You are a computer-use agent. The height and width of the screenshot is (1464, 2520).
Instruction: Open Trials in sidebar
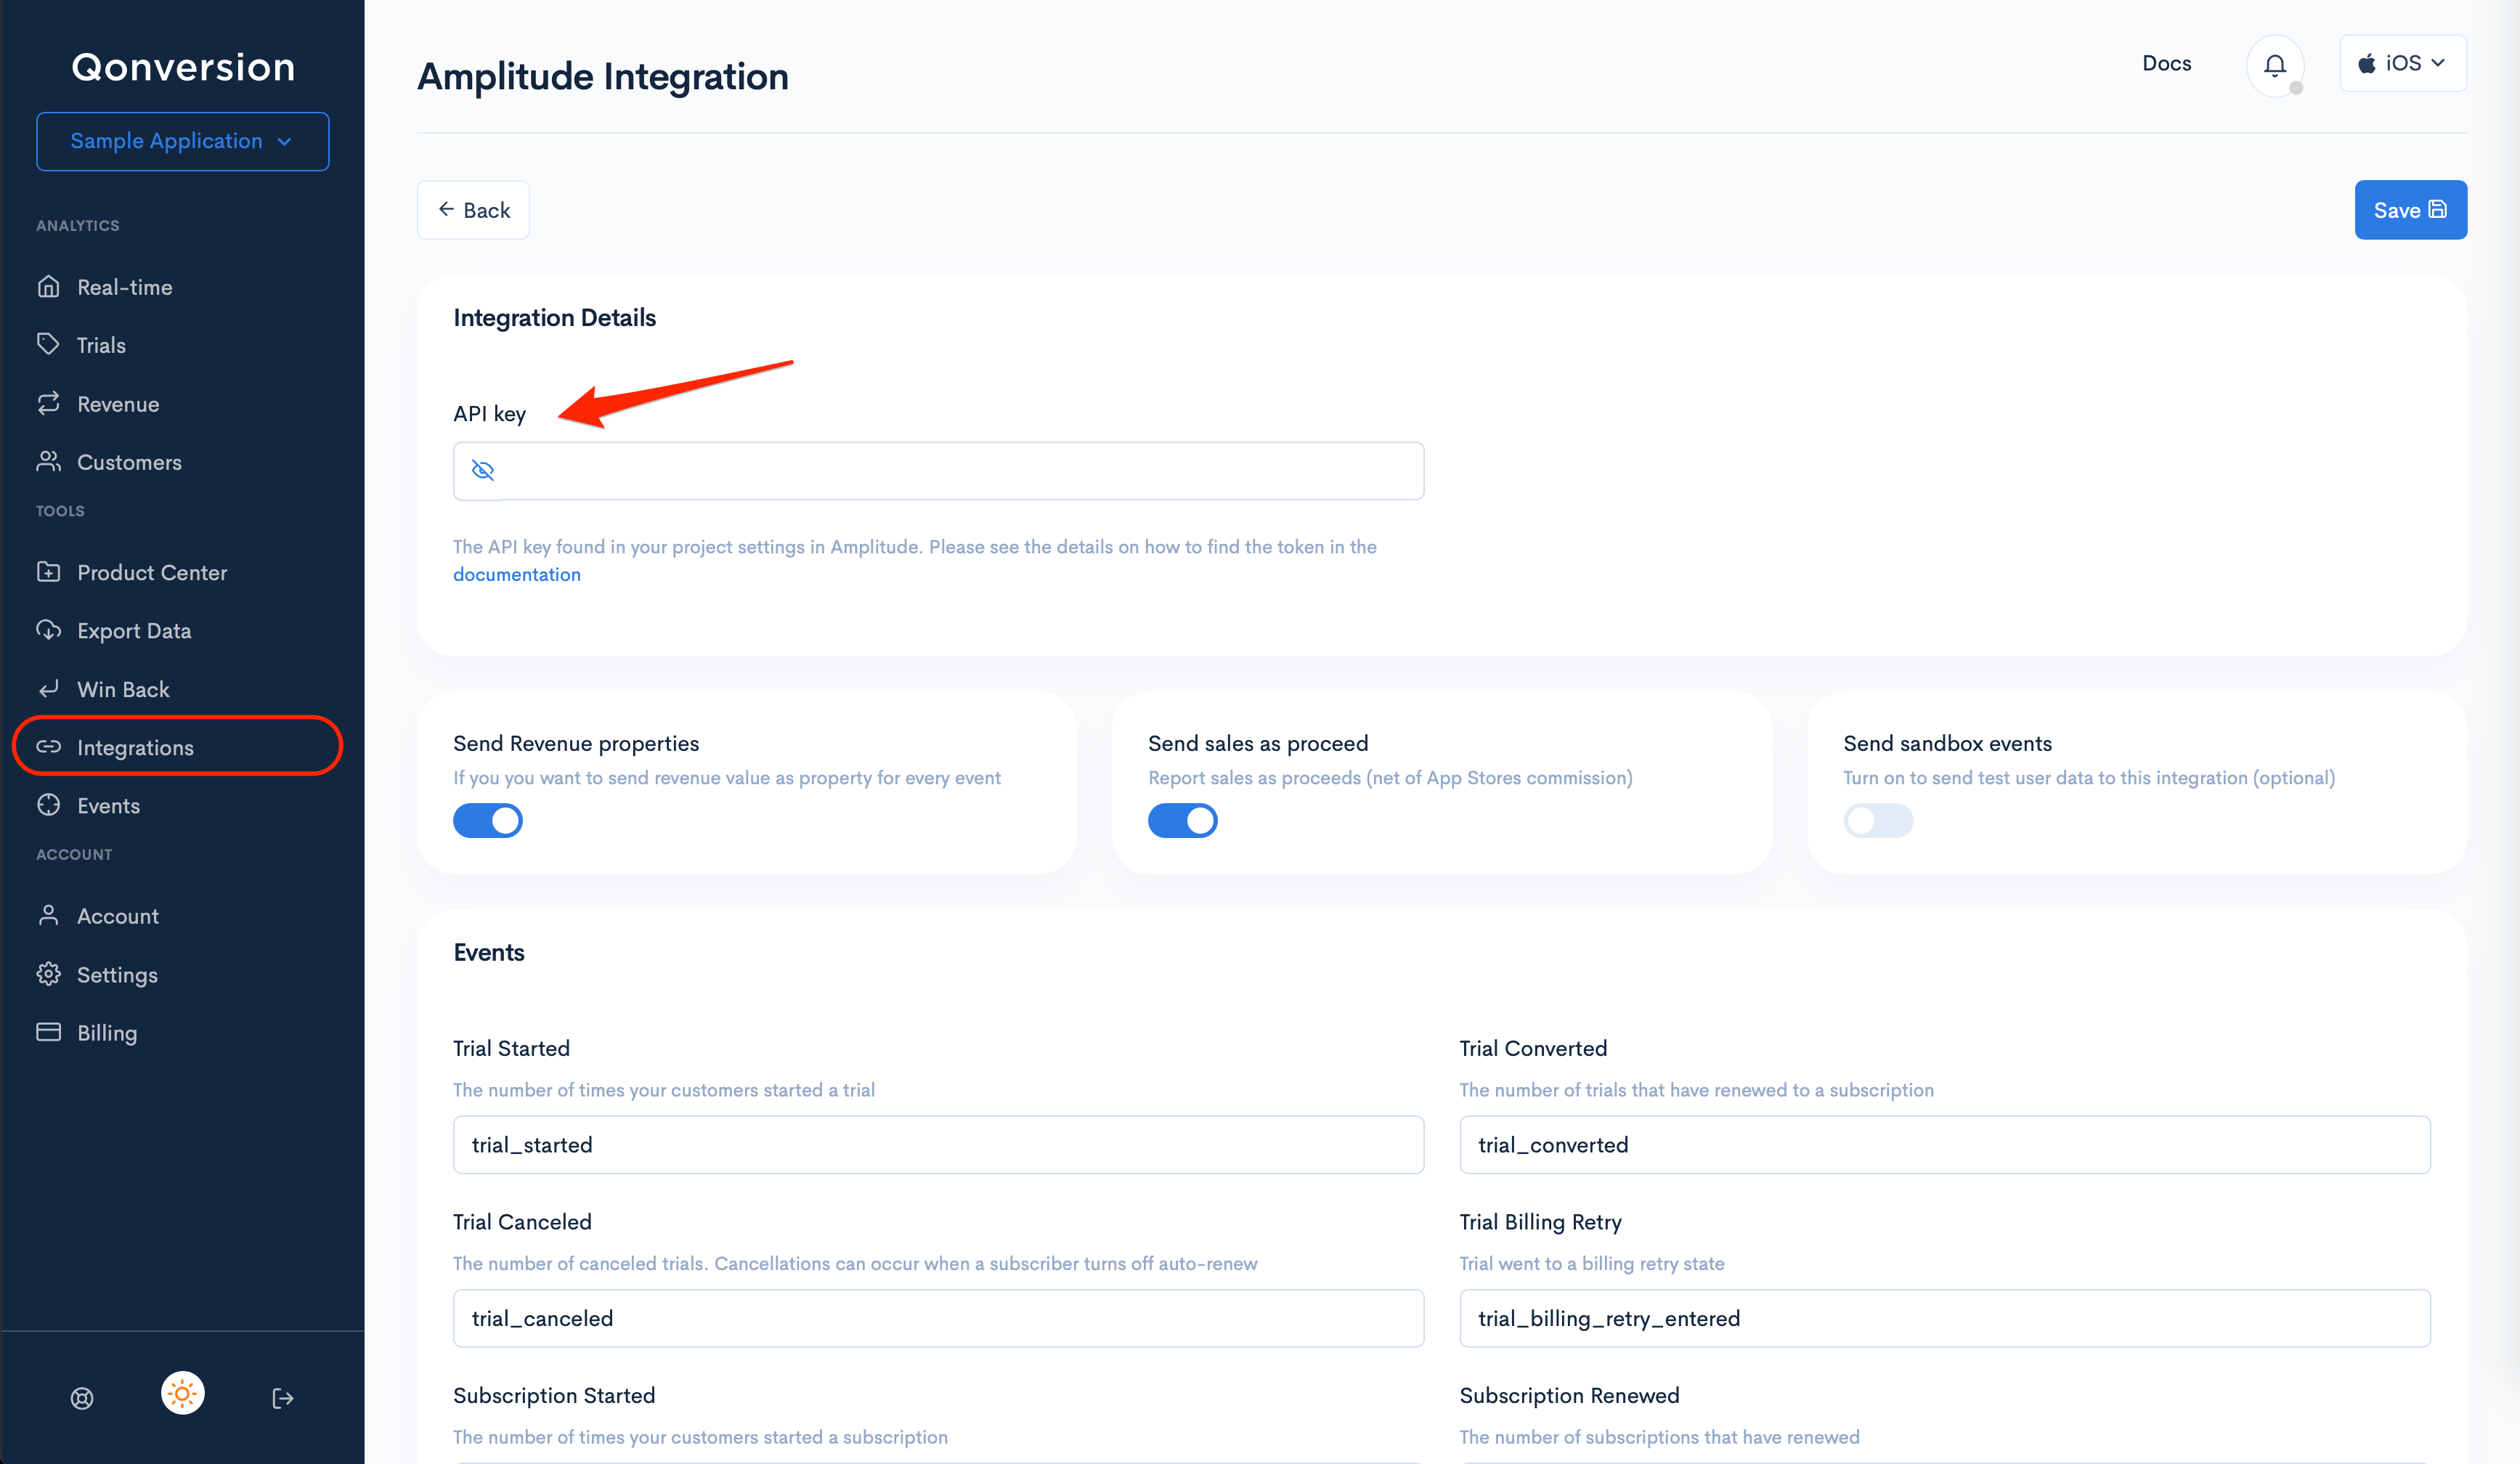coord(101,345)
